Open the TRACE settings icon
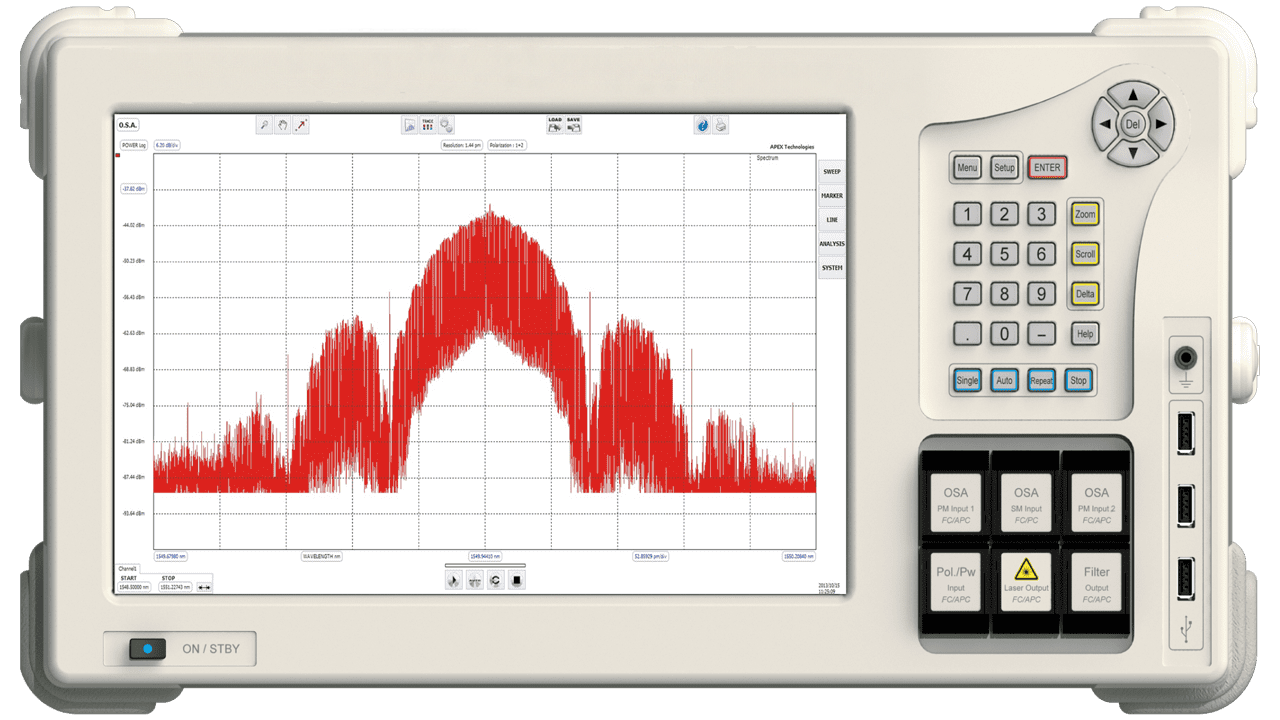Image resolution: width=1280 pixels, height=720 pixels. pyautogui.click(x=428, y=125)
